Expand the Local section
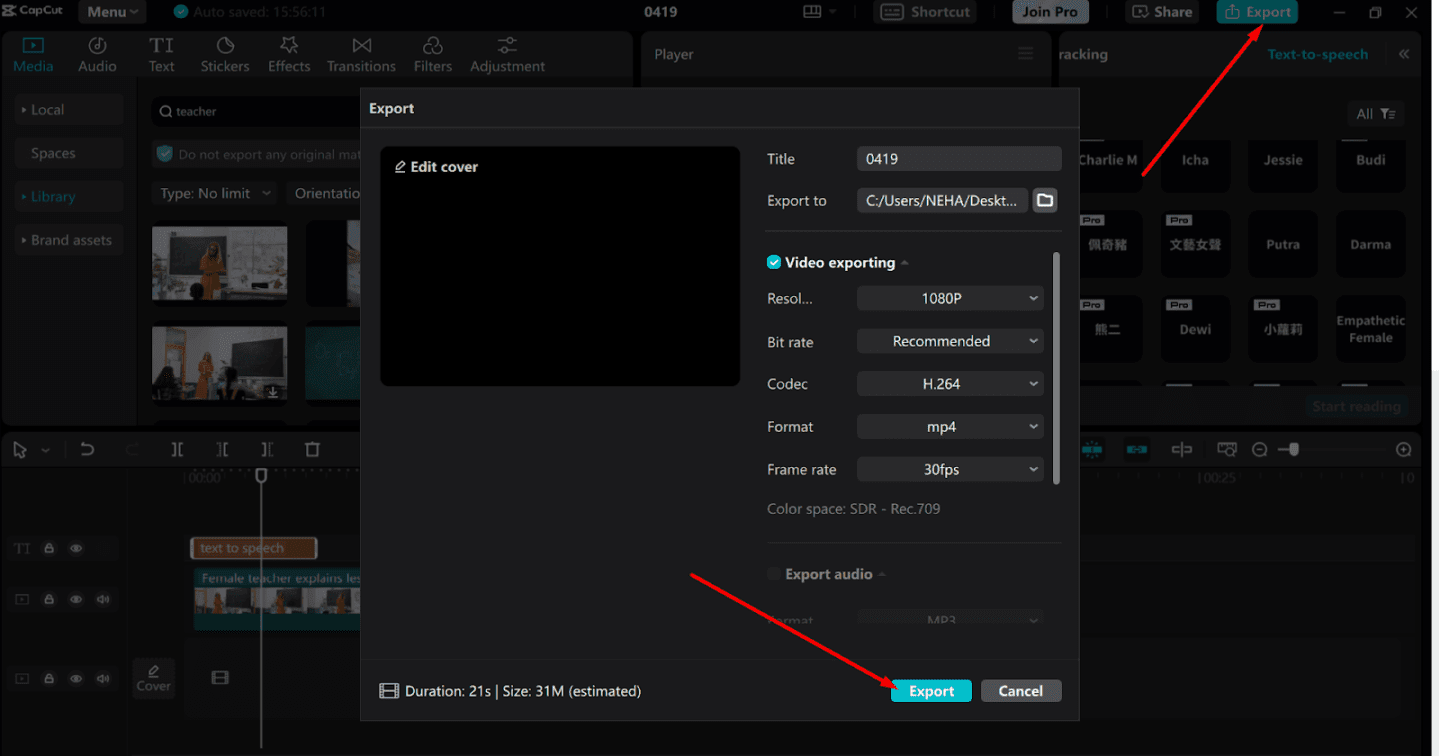1440x756 pixels. tap(69, 110)
